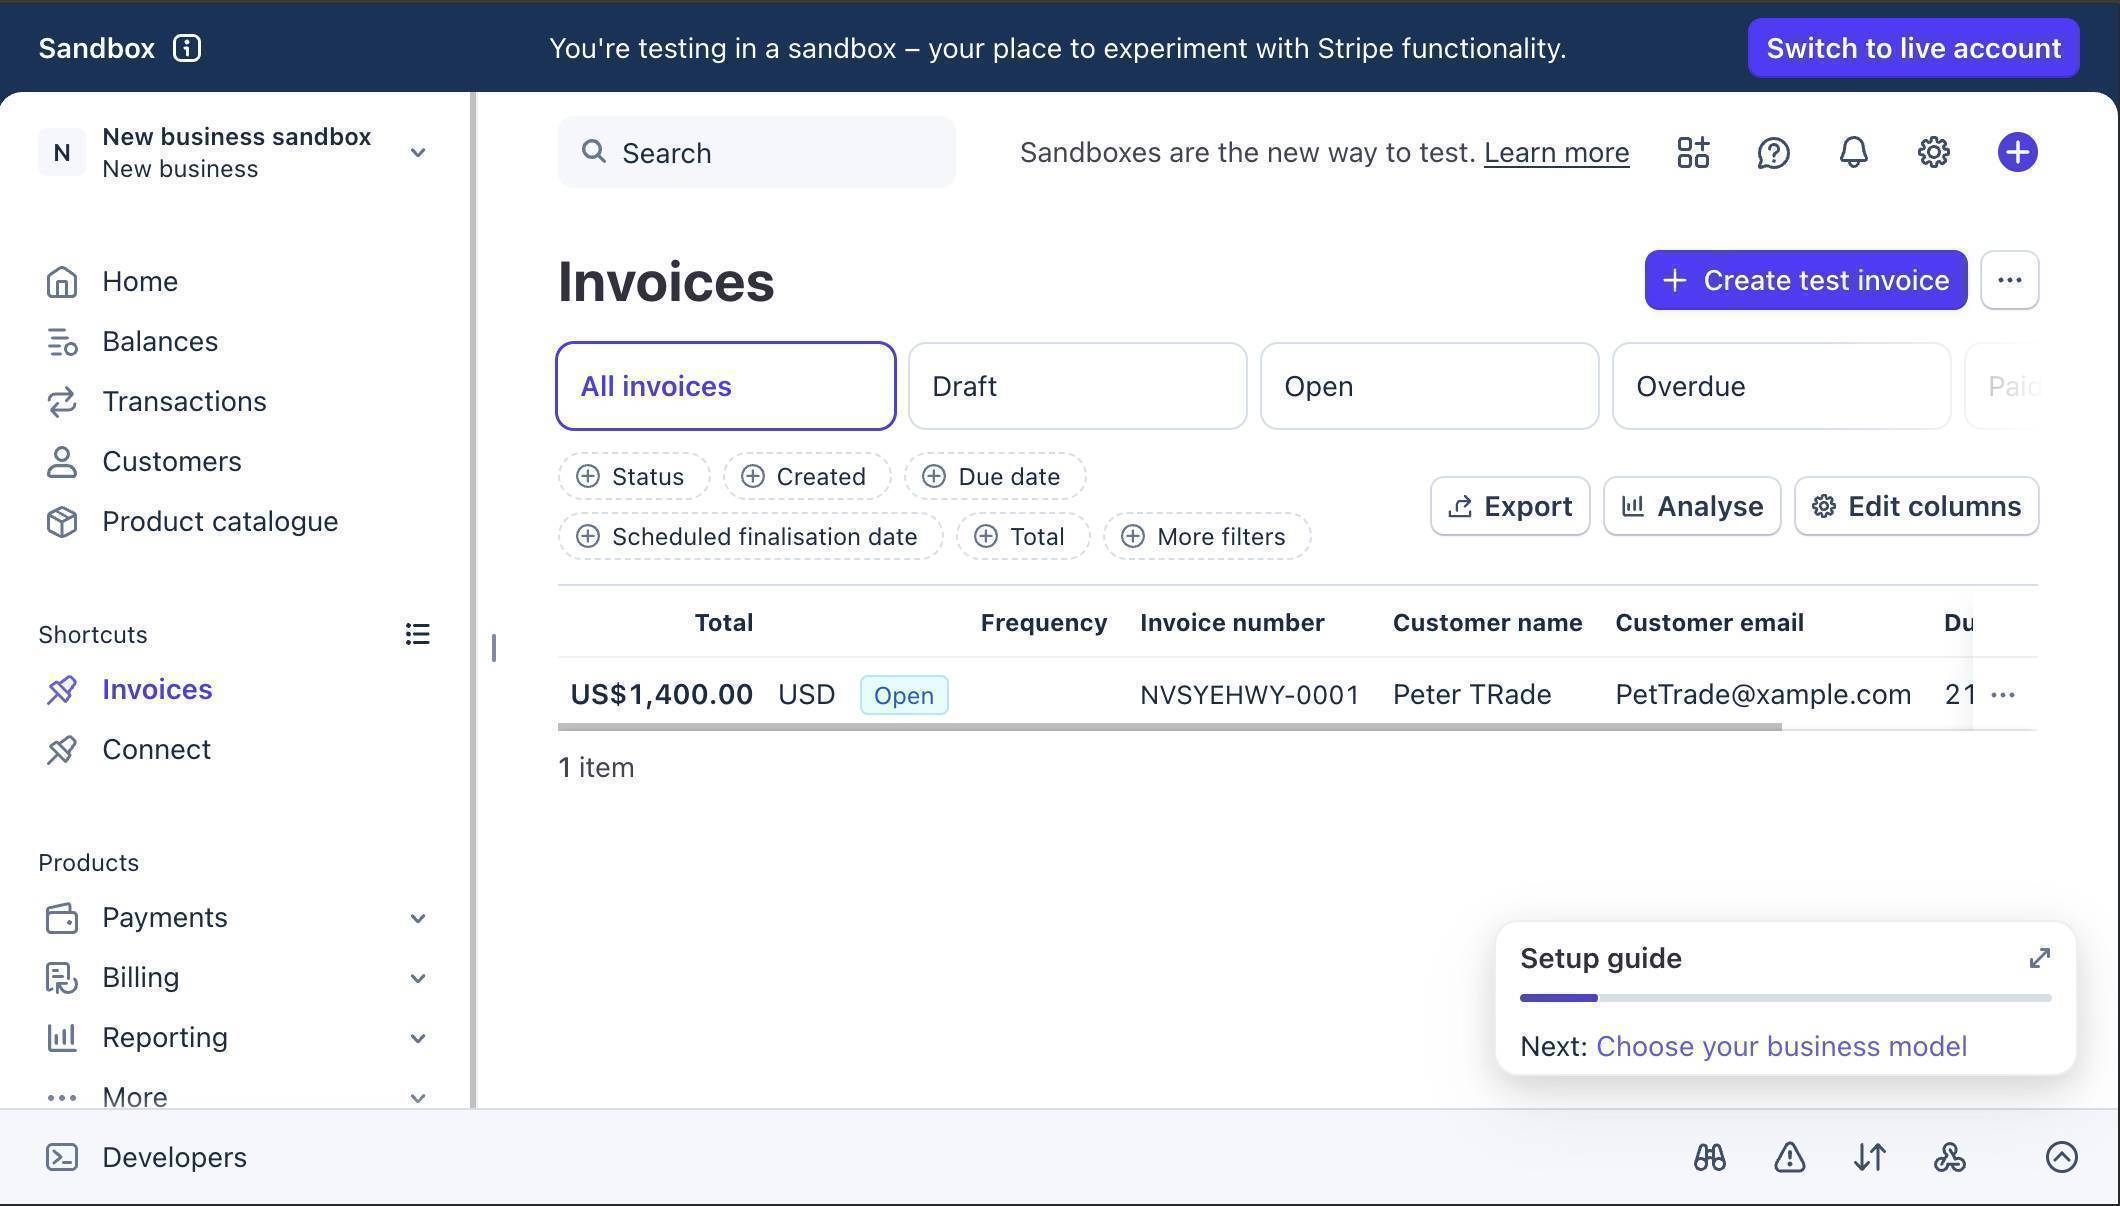Image resolution: width=2120 pixels, height=1206 pixels.
Task: Open the notifications bell
Action: click(x=1851, y=152)
